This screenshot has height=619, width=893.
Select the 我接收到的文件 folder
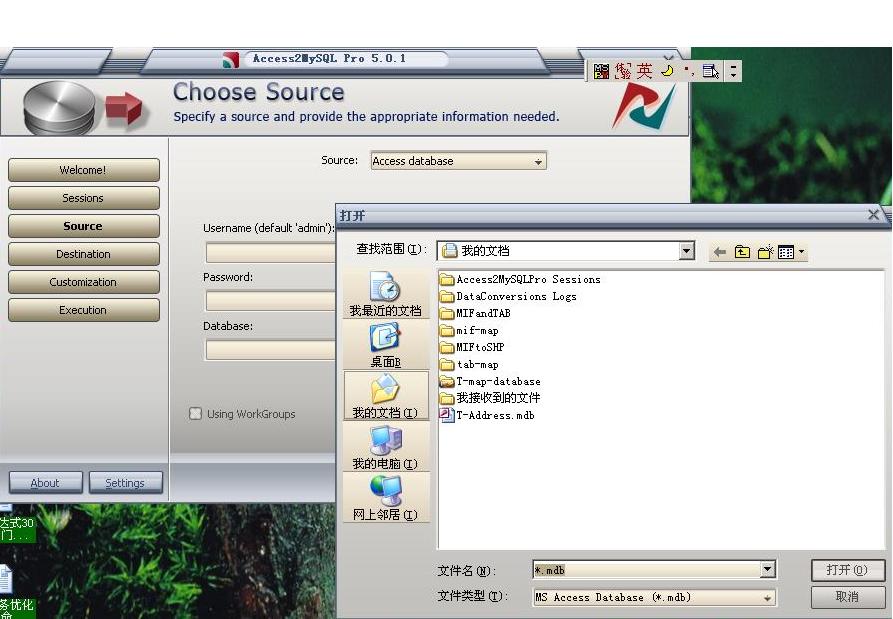point(490,398)
